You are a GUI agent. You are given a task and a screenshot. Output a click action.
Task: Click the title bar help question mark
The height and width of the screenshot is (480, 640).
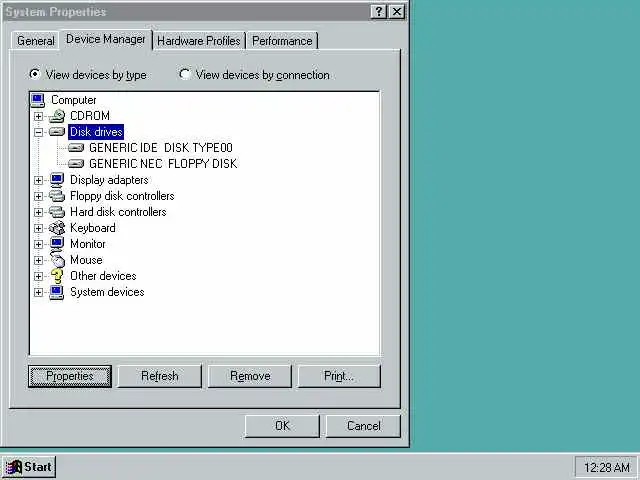pos(378,11)
